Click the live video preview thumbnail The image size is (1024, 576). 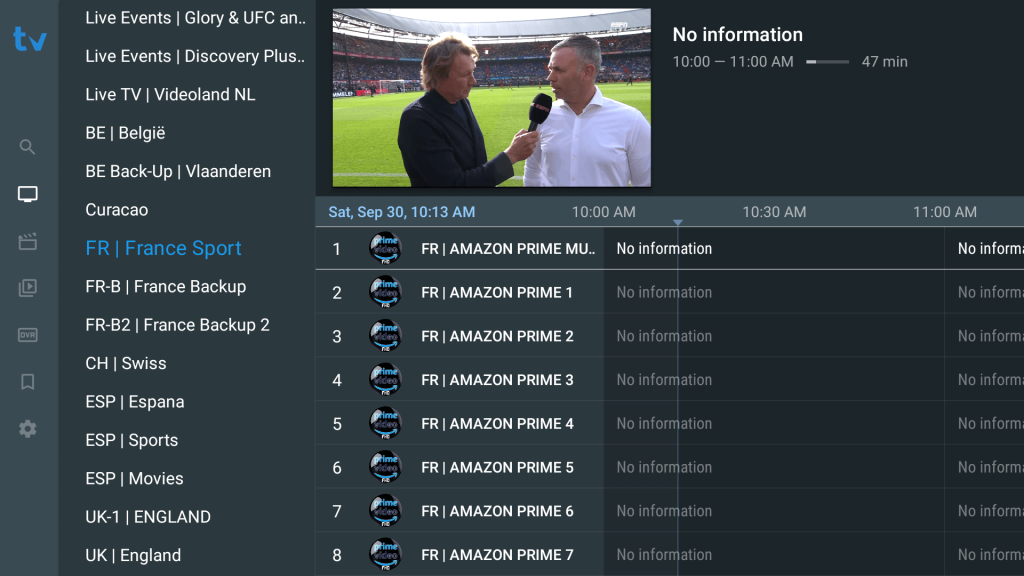tap(491, 98)
